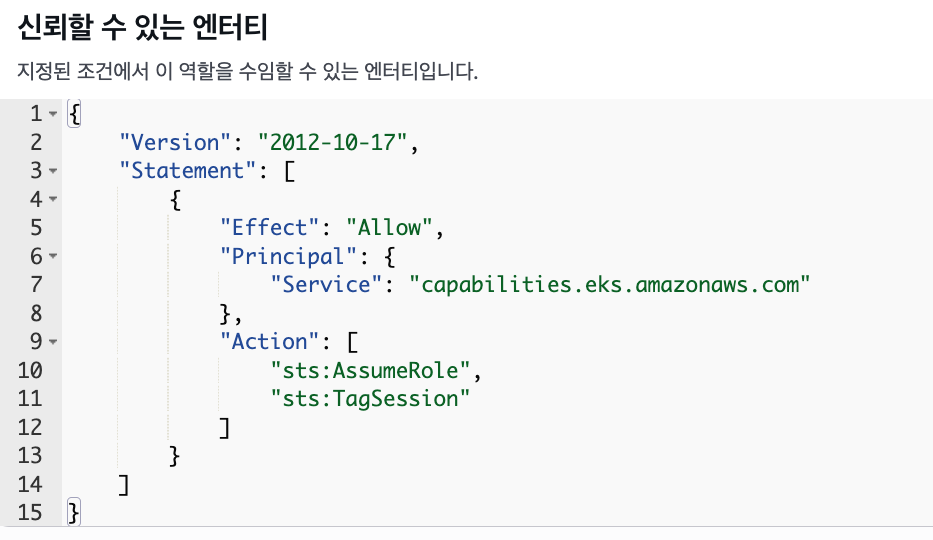Click the "sts:AssumeRole" action entry
This screenshot has width=933, height=540.
[371, 371]
